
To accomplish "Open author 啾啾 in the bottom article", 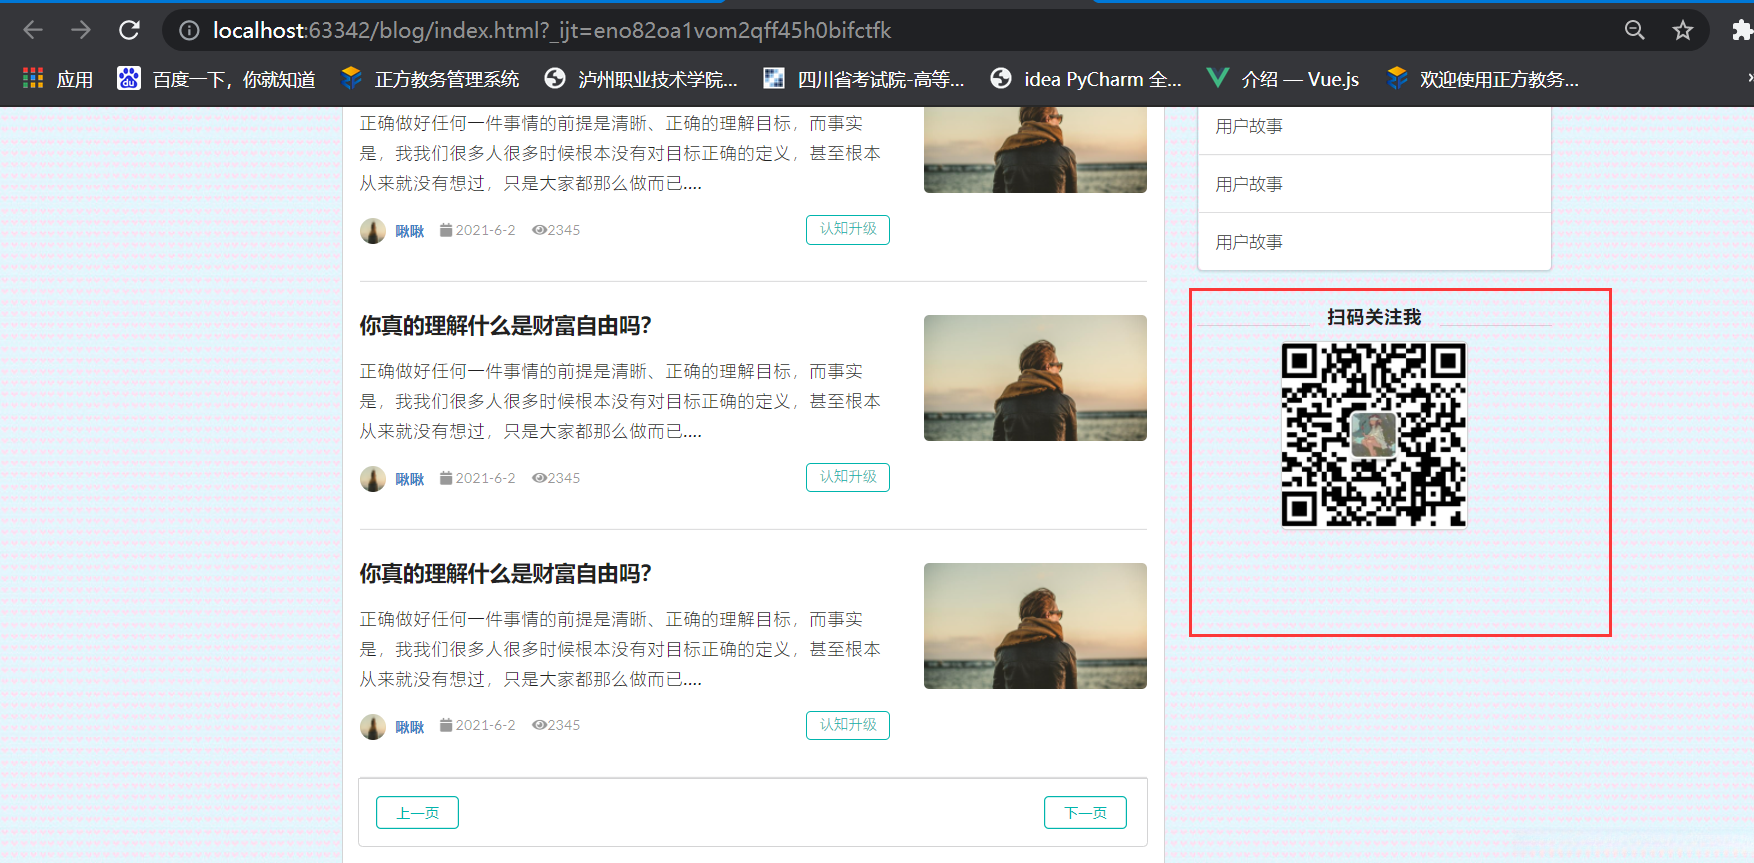I will pos(410,727).
